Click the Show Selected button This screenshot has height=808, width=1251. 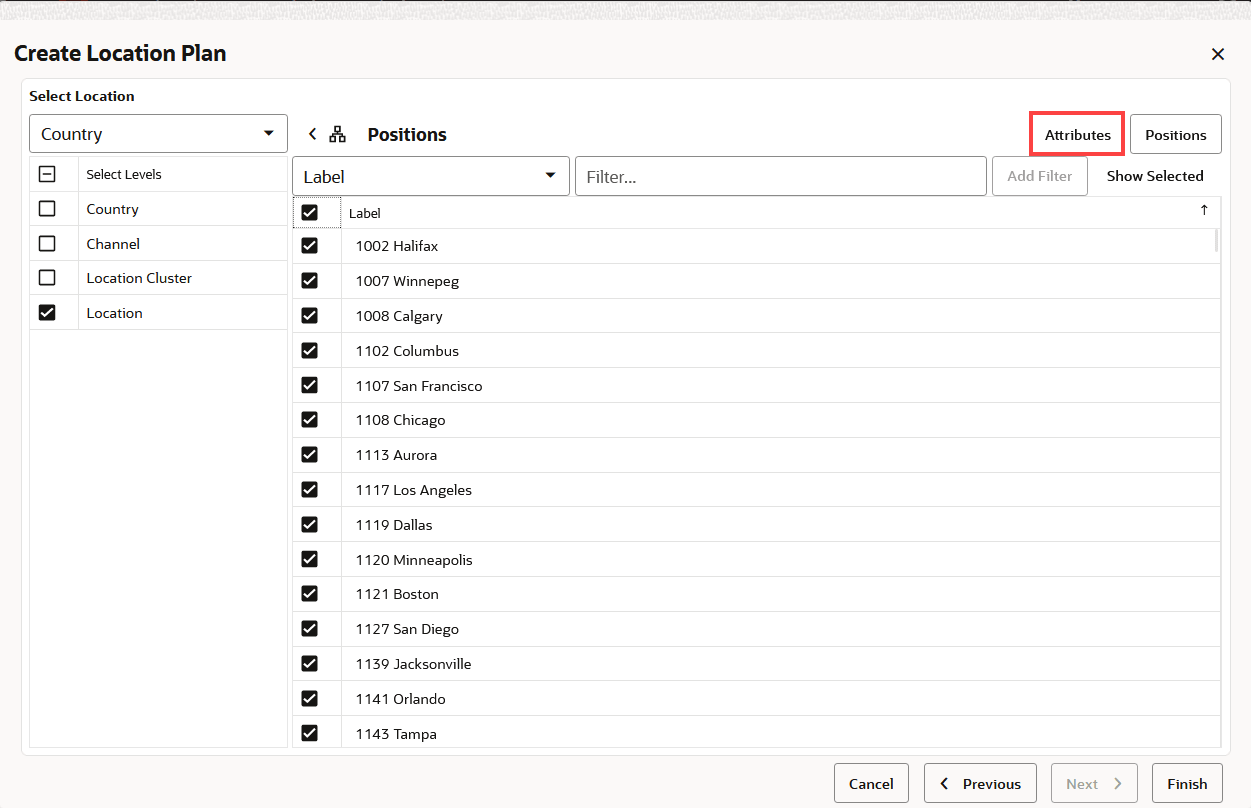tap(1155, 175)
